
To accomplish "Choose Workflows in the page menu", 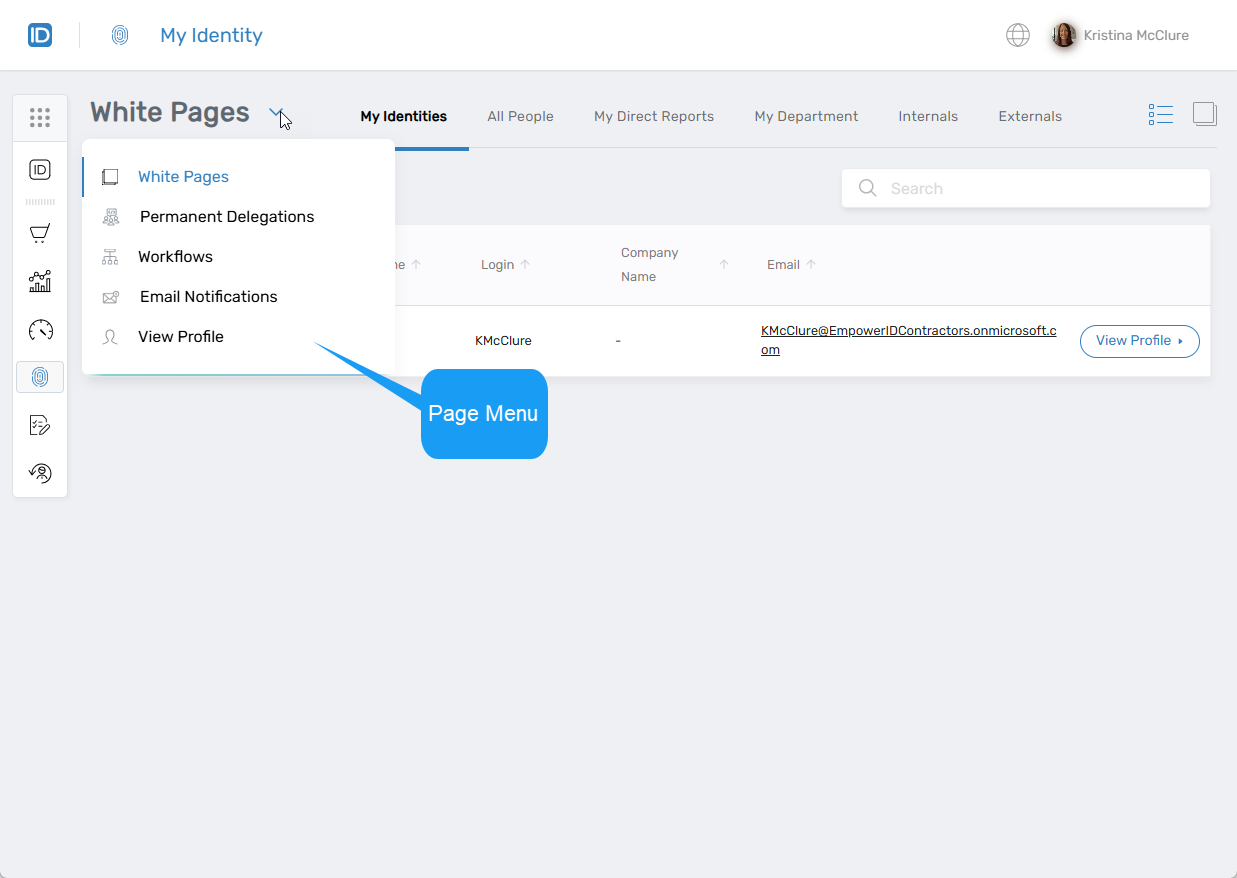I will [175, 257].
